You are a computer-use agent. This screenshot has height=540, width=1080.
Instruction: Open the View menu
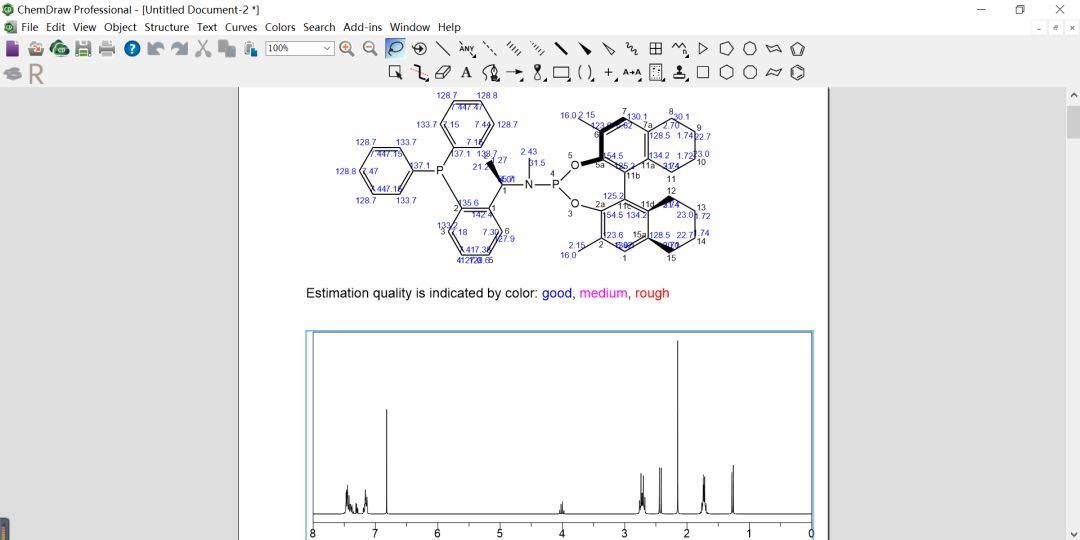coord(85,28)
